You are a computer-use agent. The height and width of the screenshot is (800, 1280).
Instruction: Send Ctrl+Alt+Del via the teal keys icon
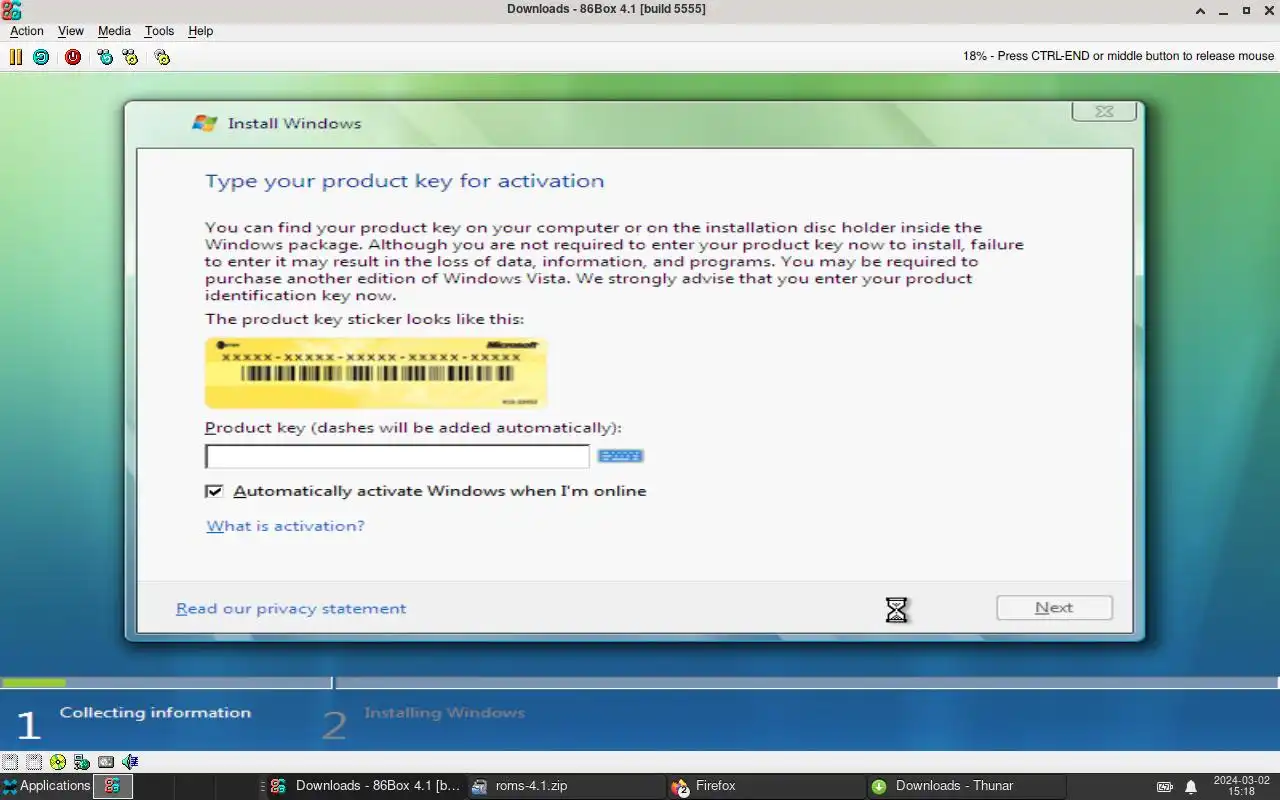pyautogui.click(x=105, y=57)
